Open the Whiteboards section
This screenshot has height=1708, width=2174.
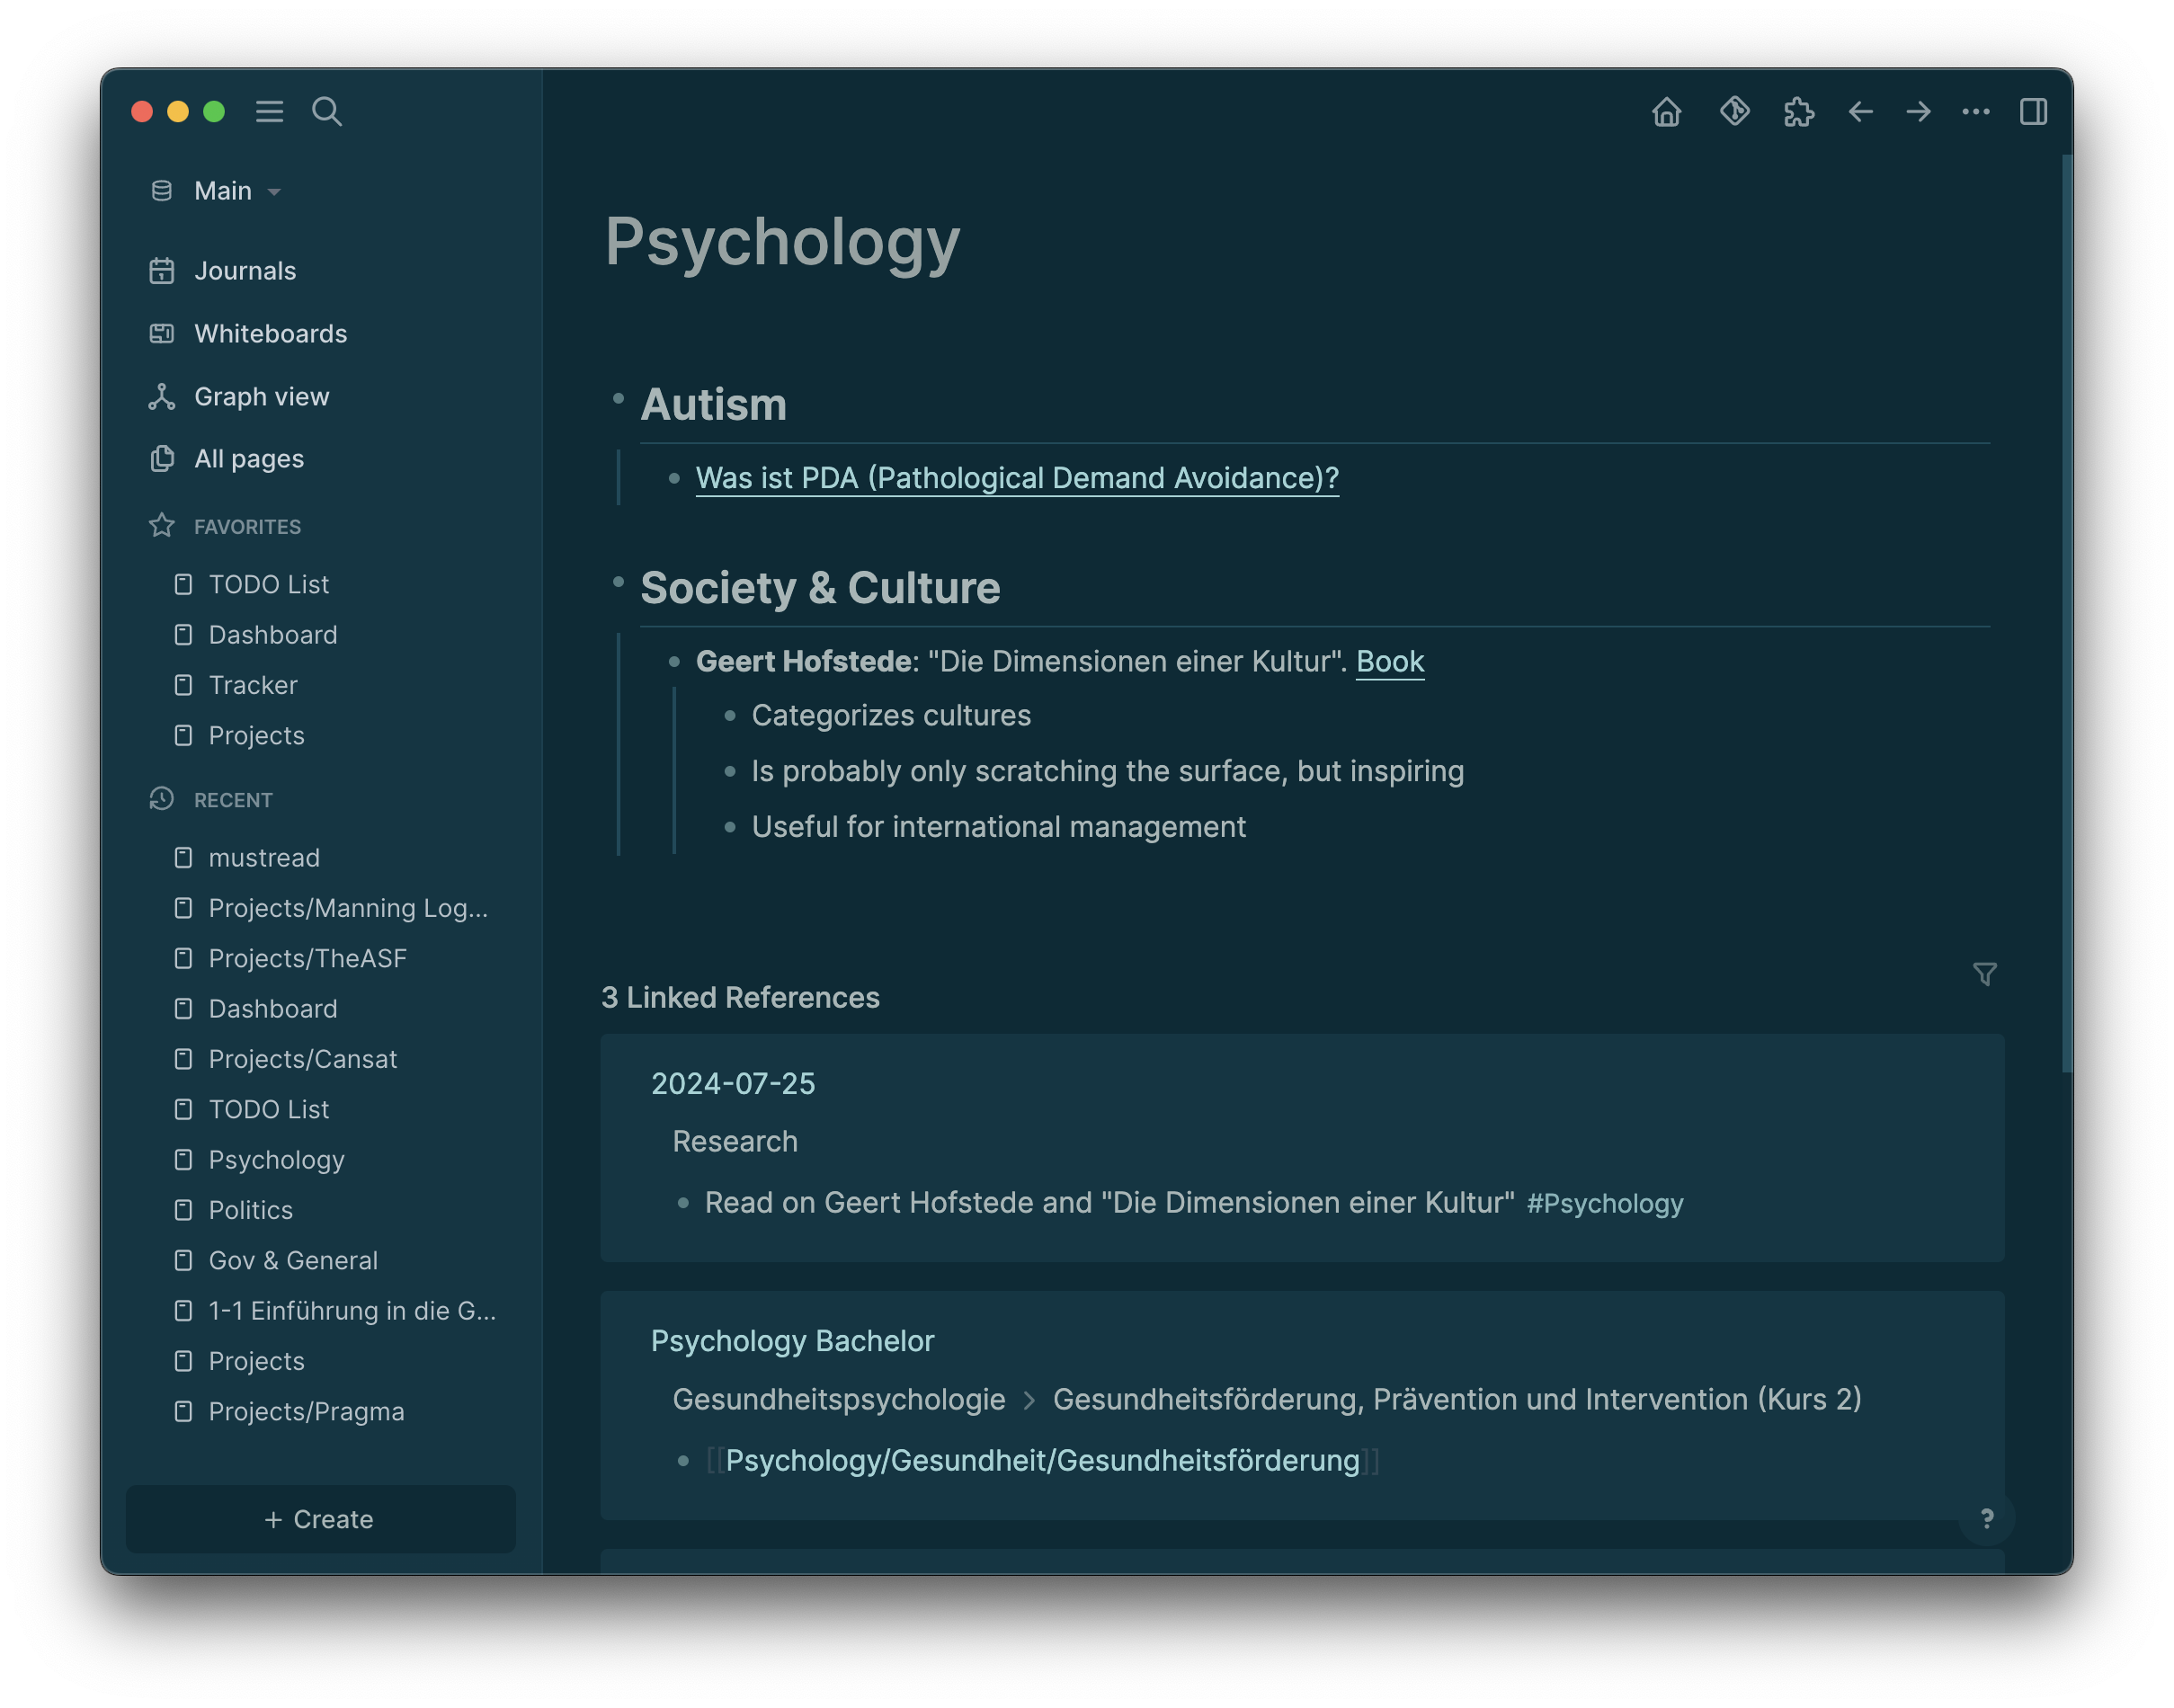[270, 334]
